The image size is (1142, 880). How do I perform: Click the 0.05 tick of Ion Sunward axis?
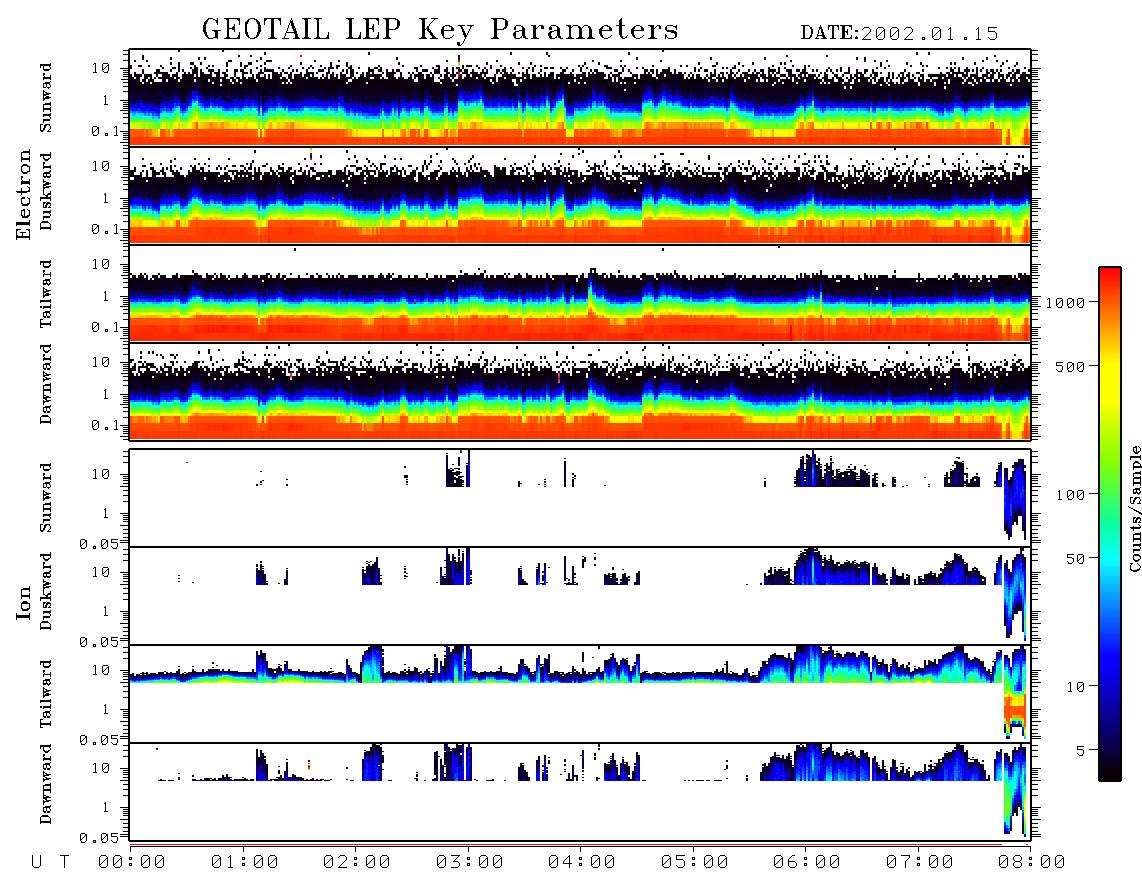(x=98, y=543)
